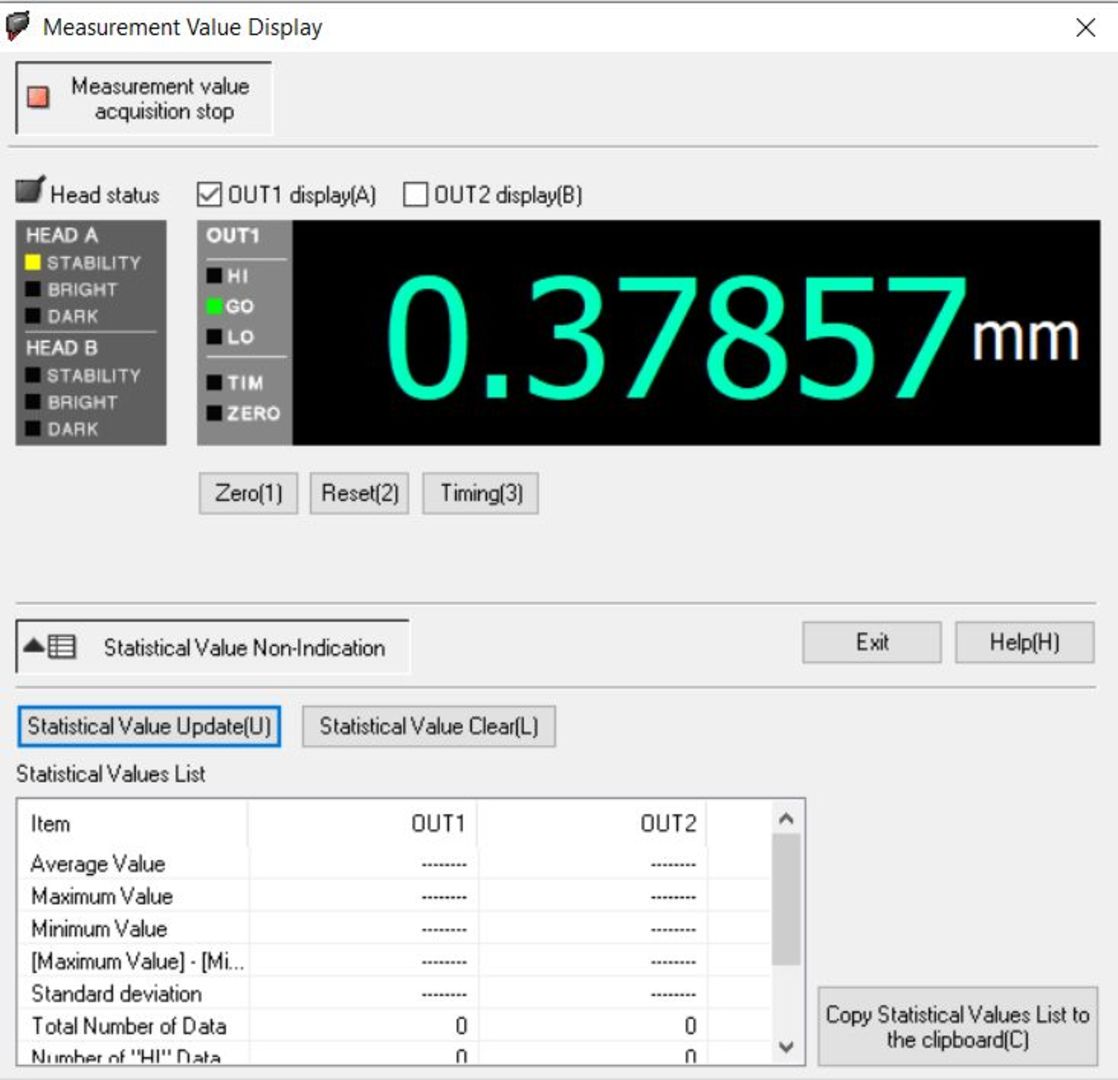The width and height of the screenshot is (1118, 1080).
Task: Click the HI indicator in OUT1 panel
Action: pos(214,276)
